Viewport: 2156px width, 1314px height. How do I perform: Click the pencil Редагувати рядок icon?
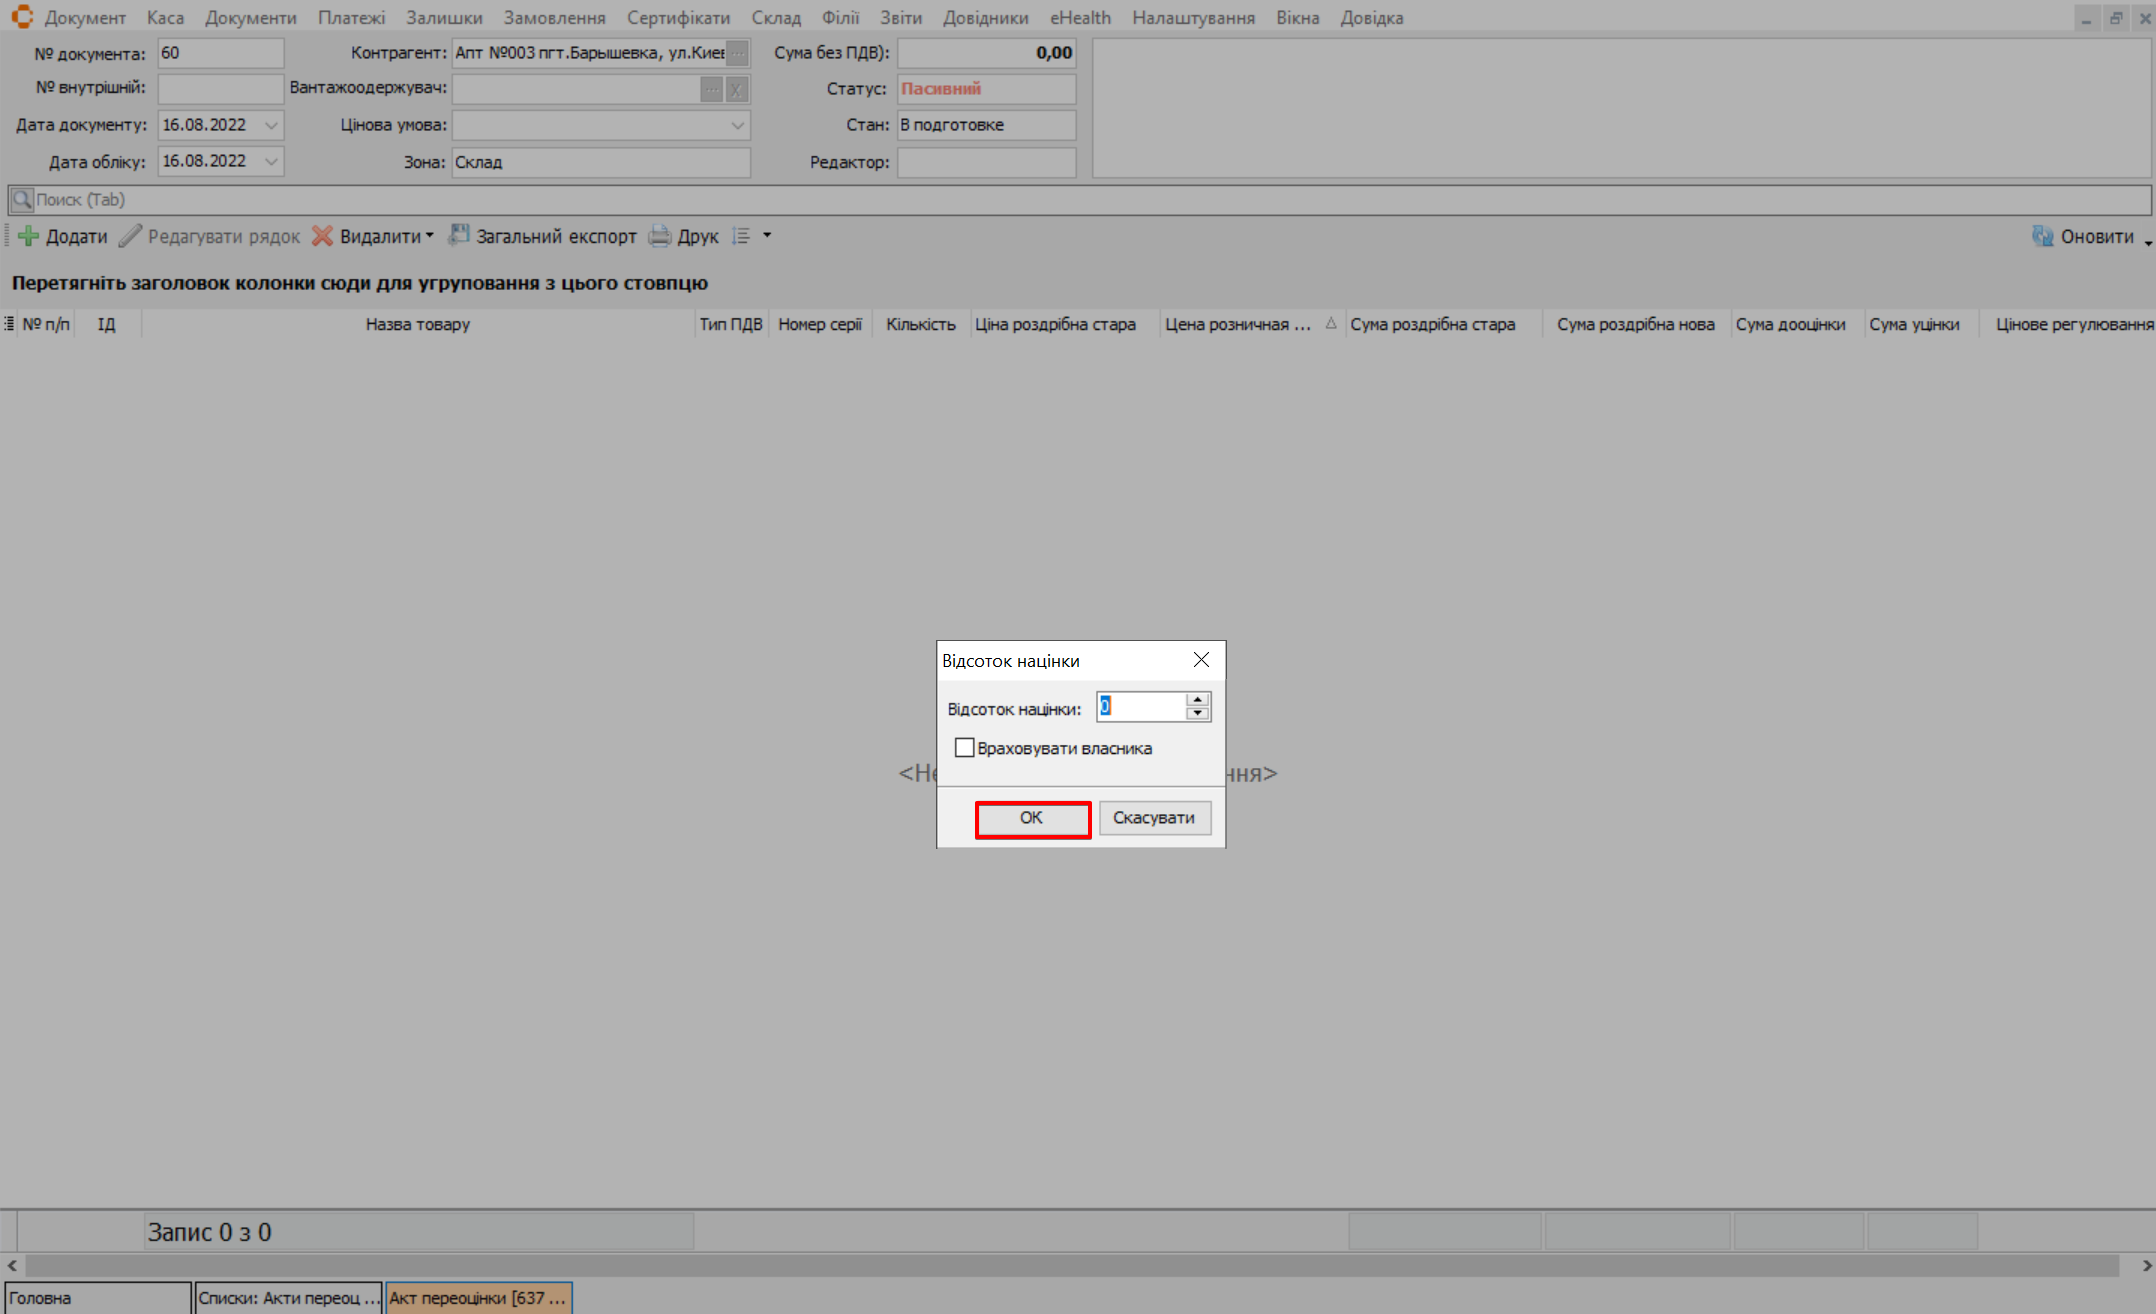[x=130, y=236]
